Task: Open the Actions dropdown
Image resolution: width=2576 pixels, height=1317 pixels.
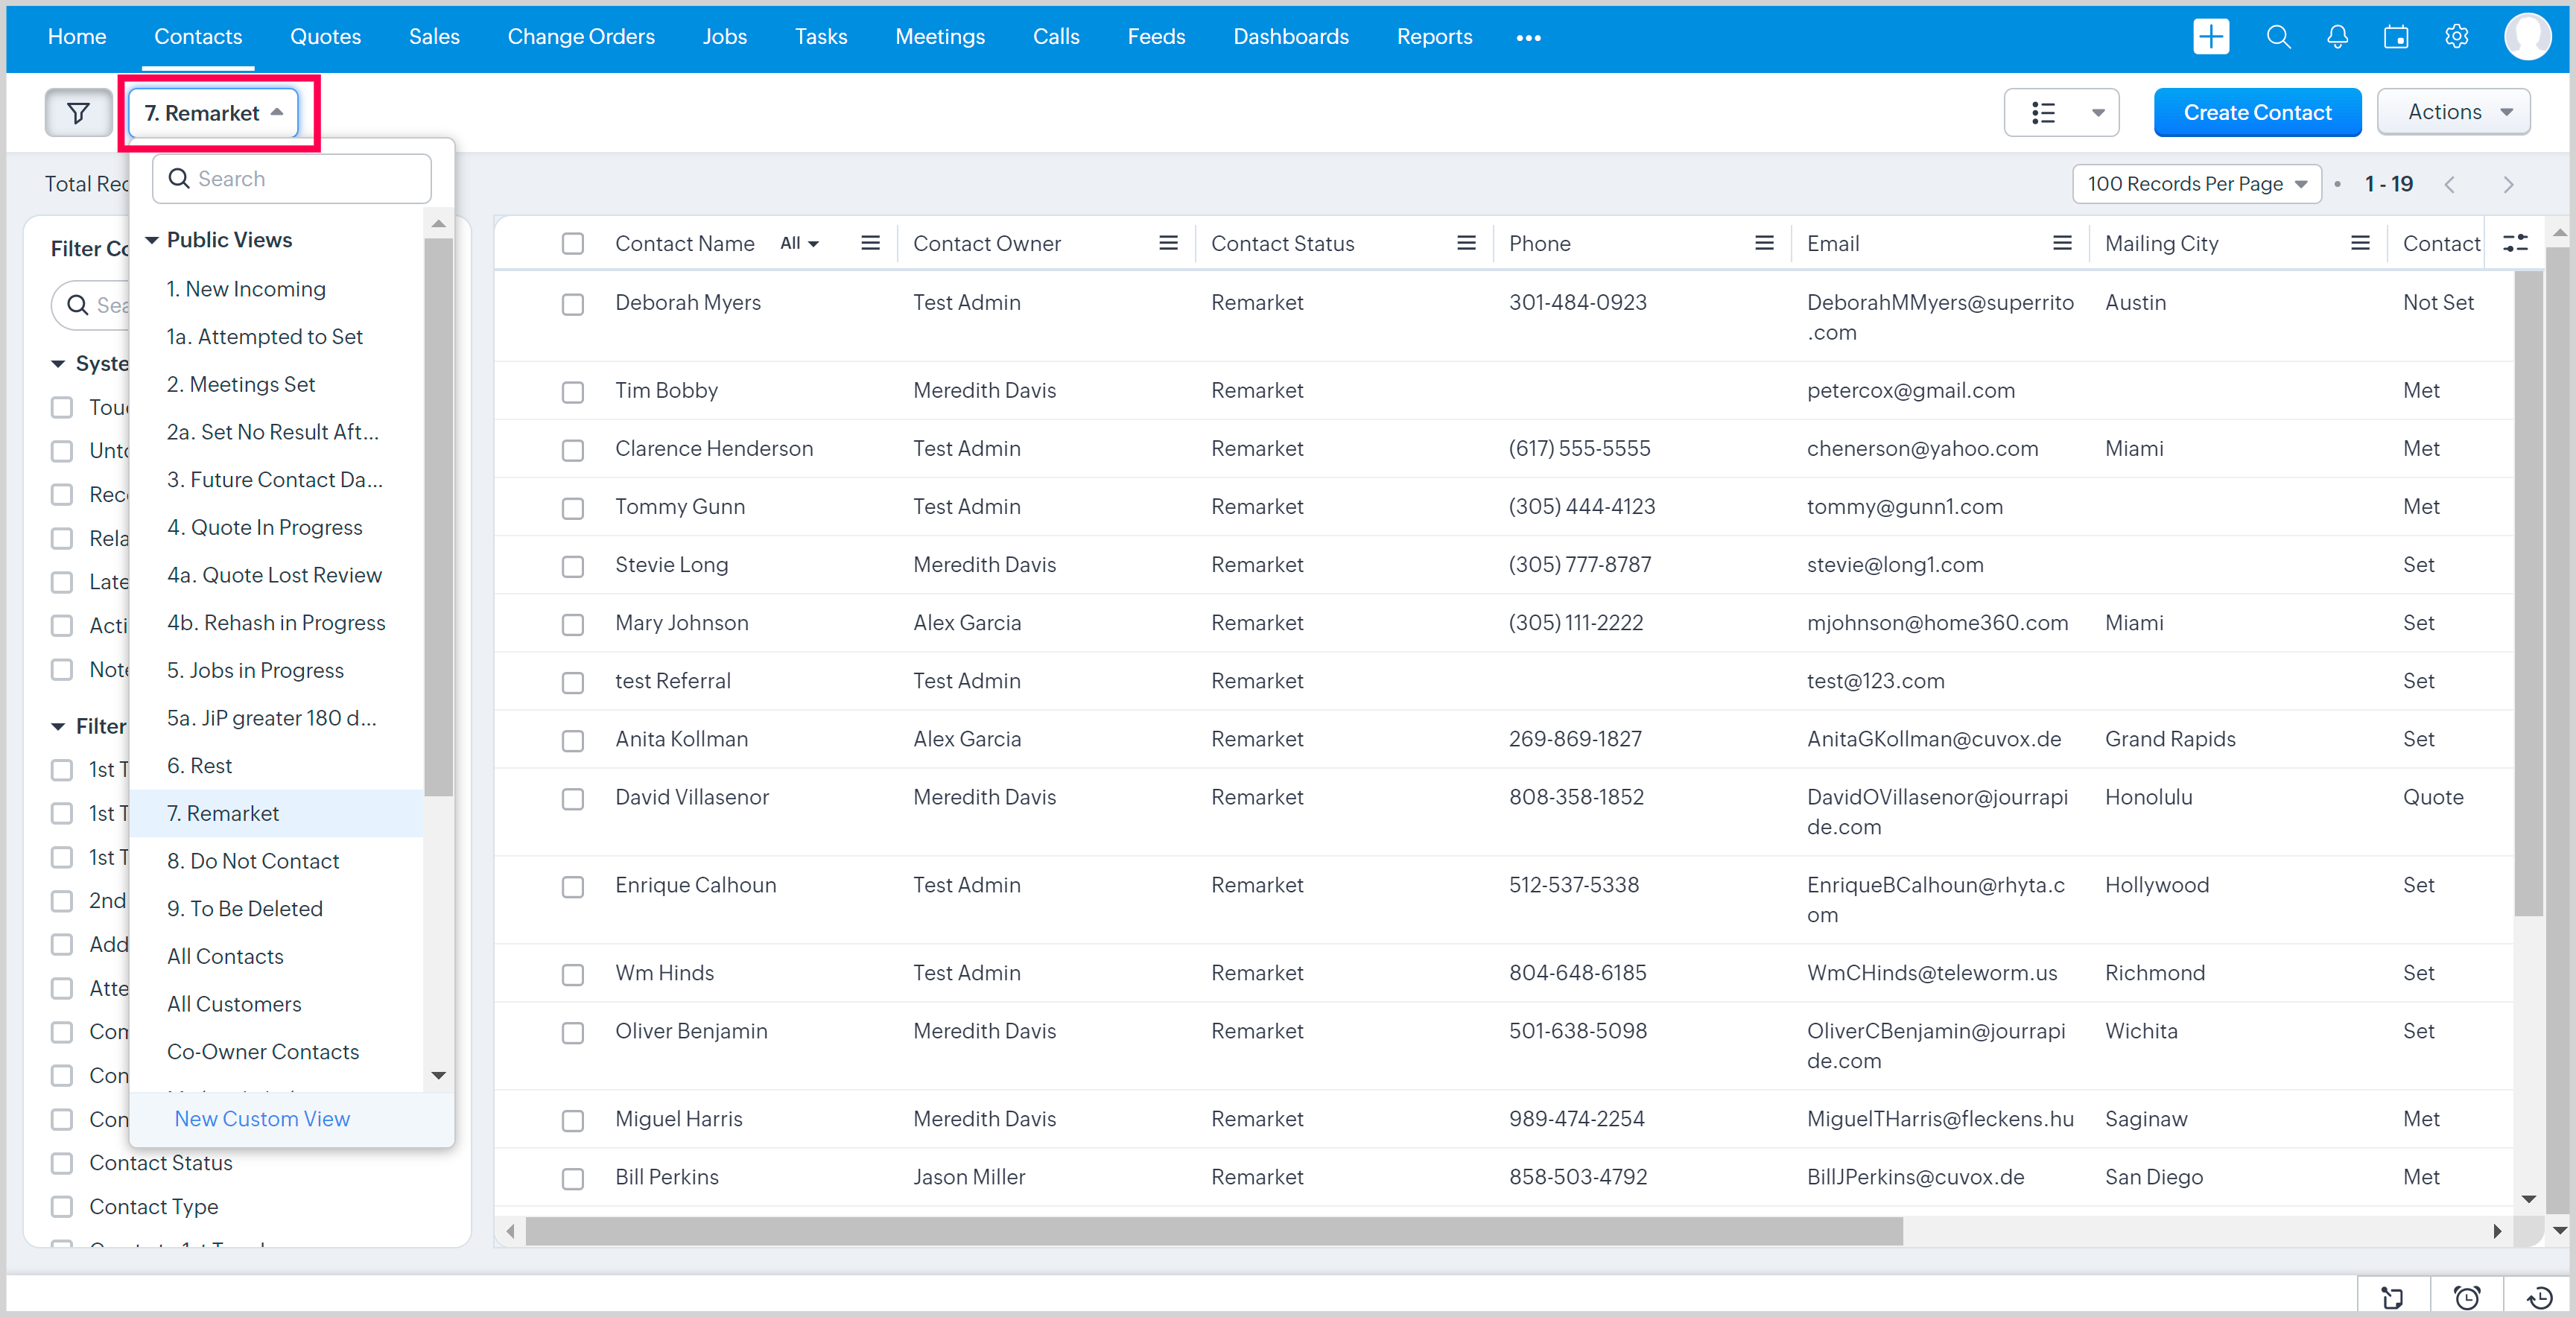Action: click(2453, 112)
